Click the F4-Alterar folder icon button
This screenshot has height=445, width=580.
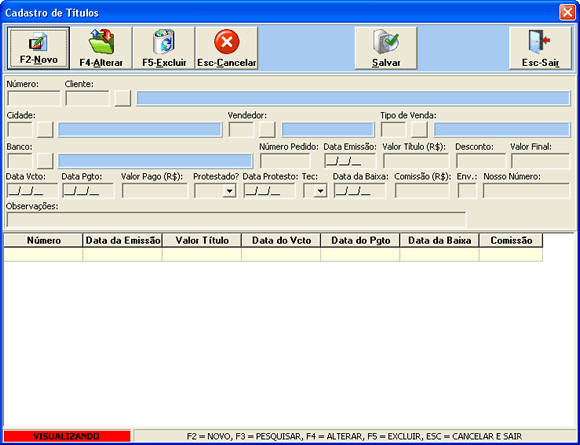click(x=101, y=48)
